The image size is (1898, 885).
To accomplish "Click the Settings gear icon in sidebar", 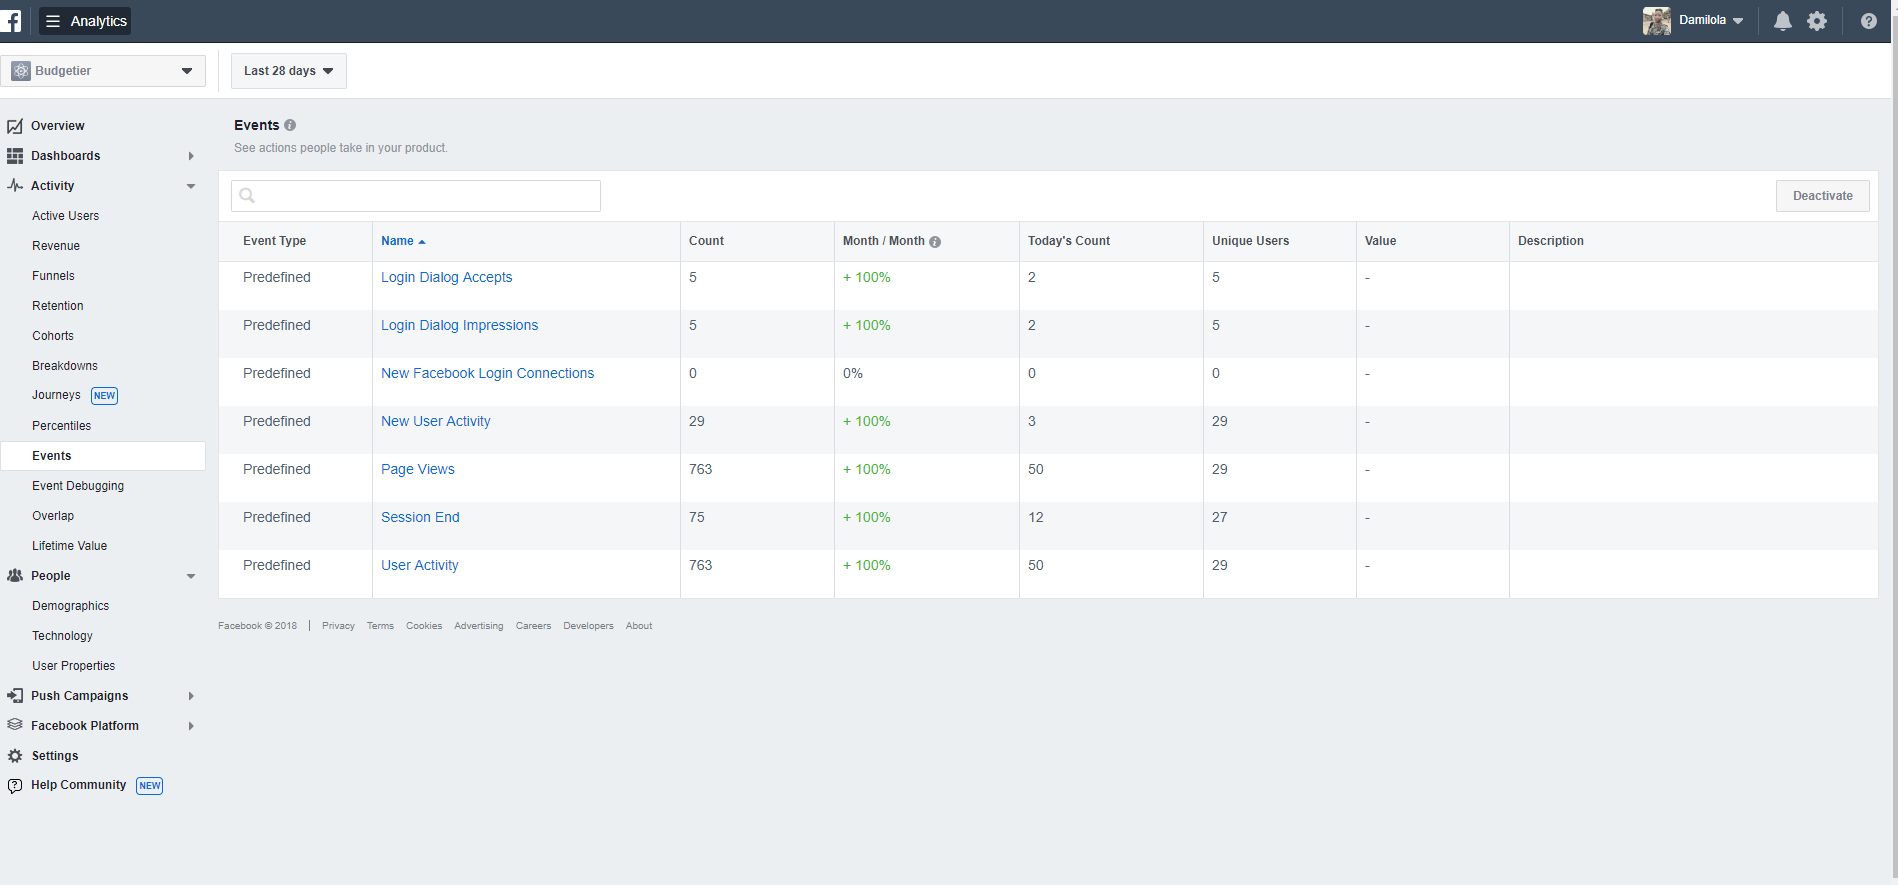I will [x=15, y=756].
